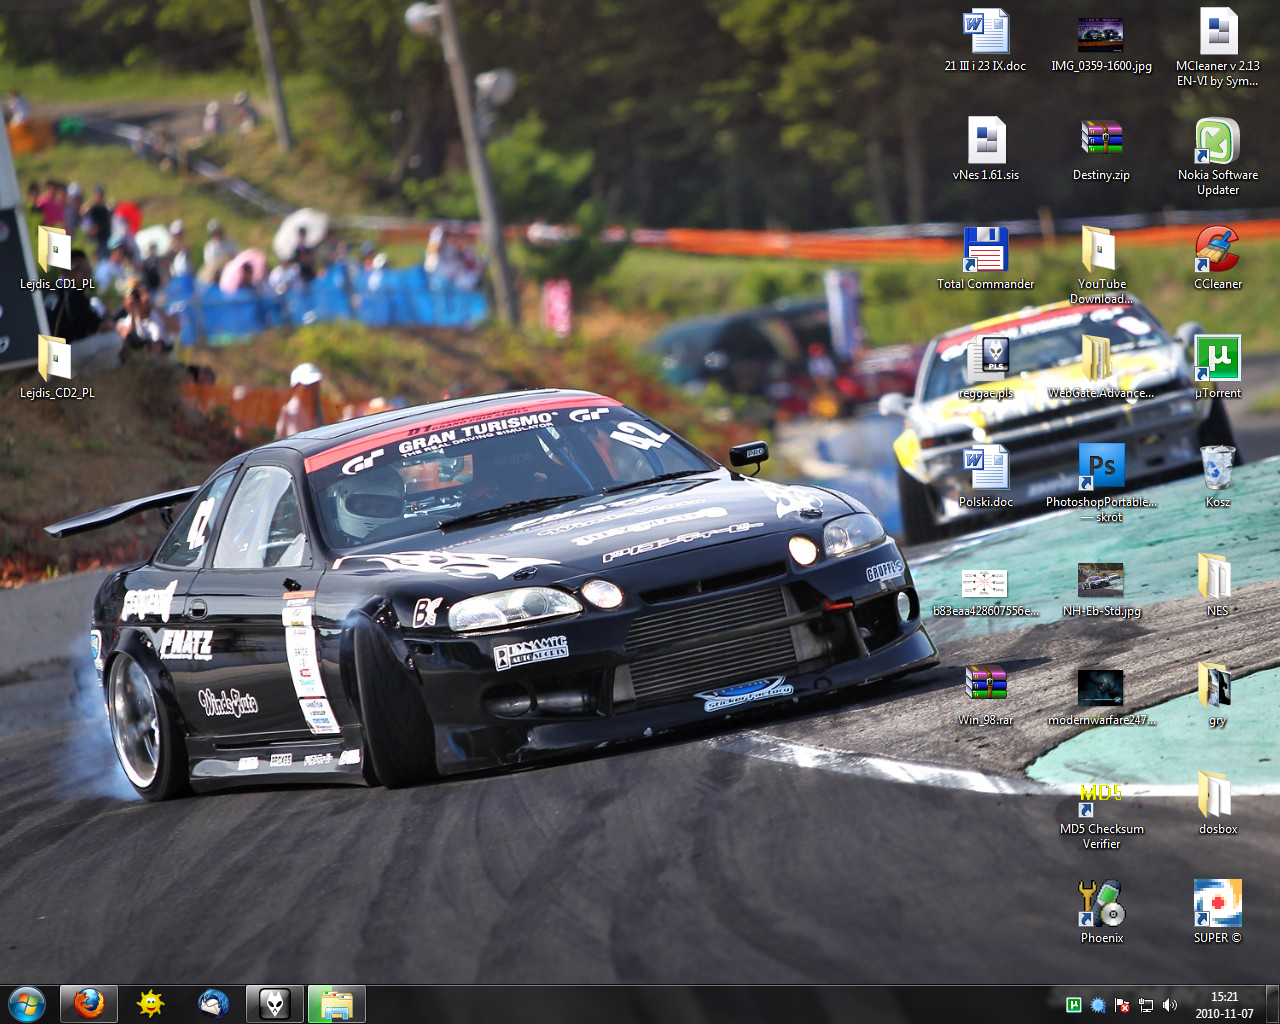This screenshot has width=1280, height=1024.
Task: Click the µTorrent tray icon
Action: (x=1074, y=1005)
